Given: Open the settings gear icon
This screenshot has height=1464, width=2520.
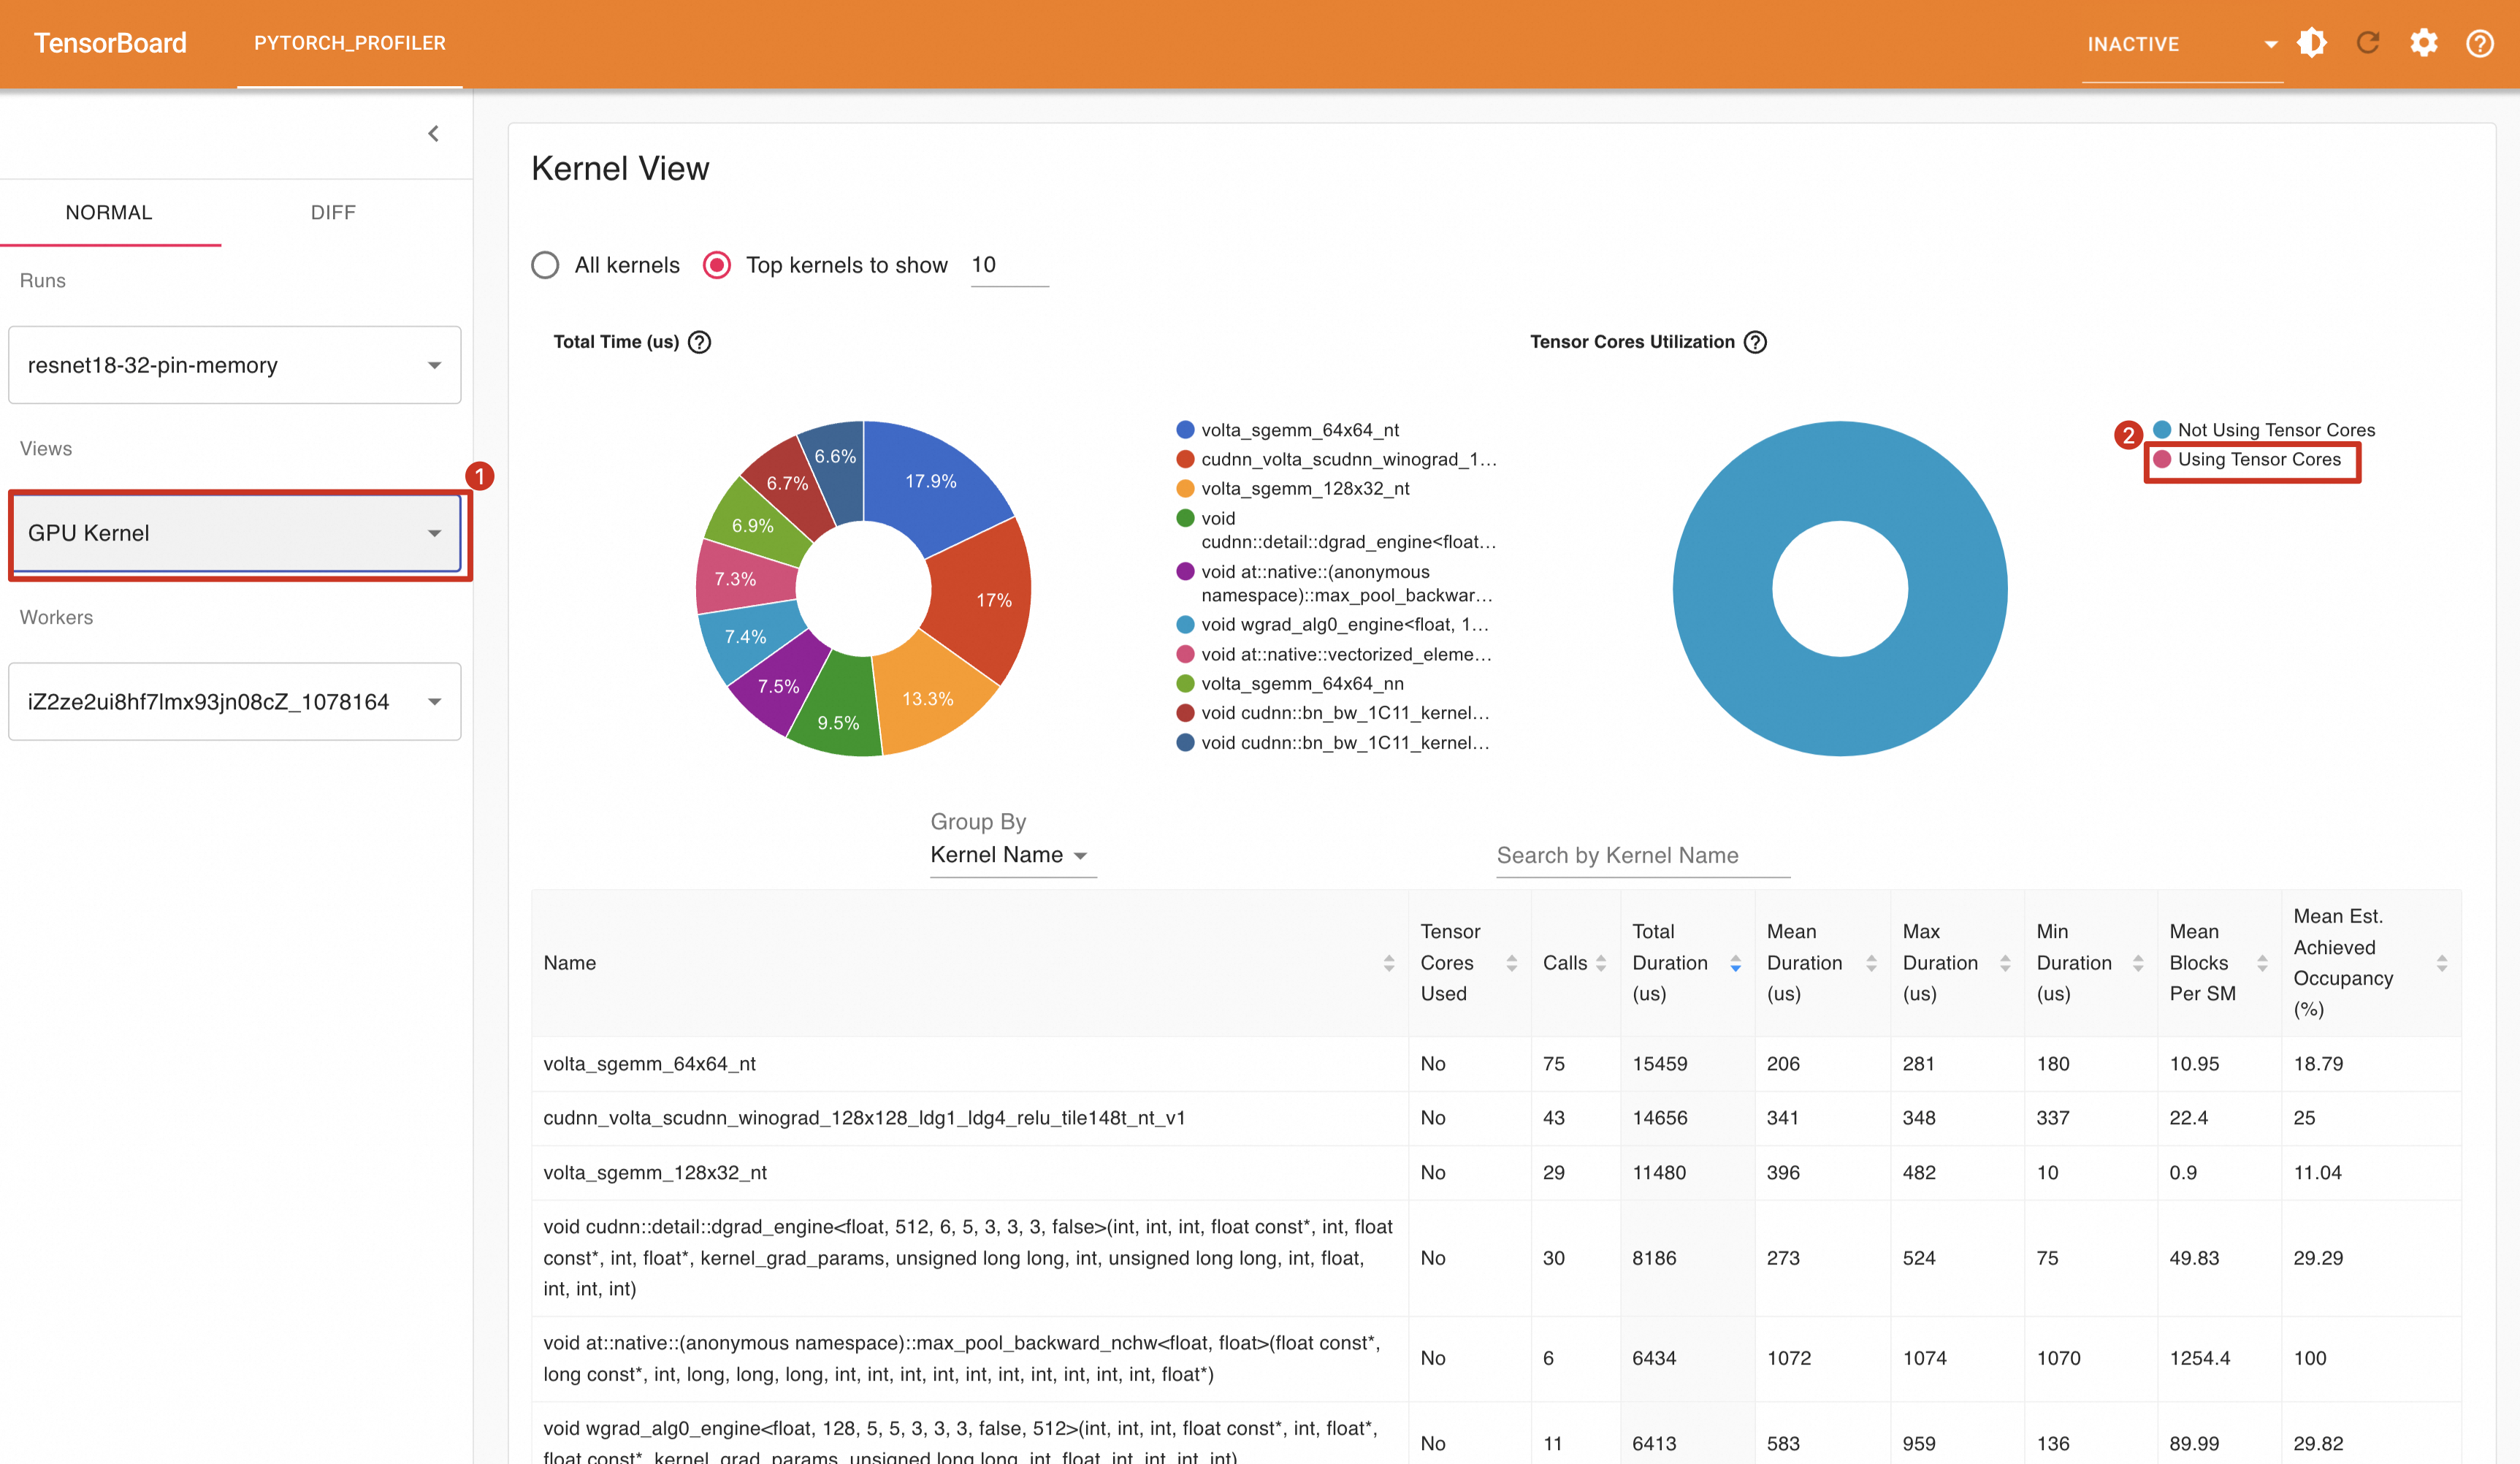Looking at the screenshot, I should click(x=2424, y=43).
